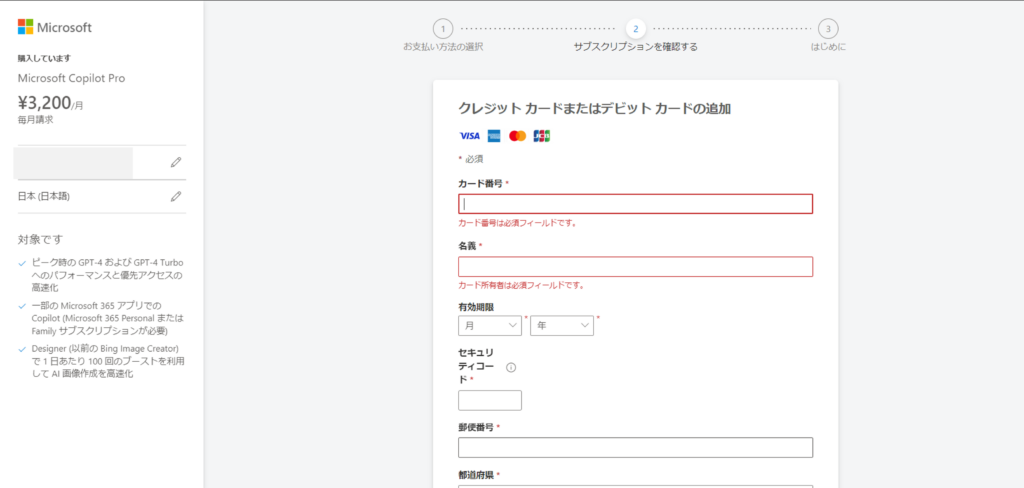1024x488 pixels.
Task: Click the 都道府県 field at the bottom
Action: click(x=635, y=486)
